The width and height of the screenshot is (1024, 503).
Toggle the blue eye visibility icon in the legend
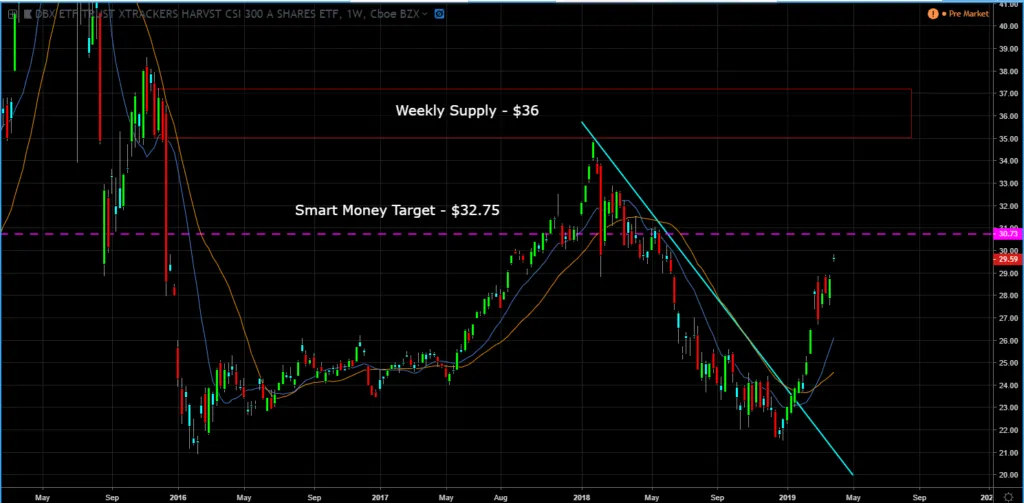pyautogui.click(x=440, y=13)
